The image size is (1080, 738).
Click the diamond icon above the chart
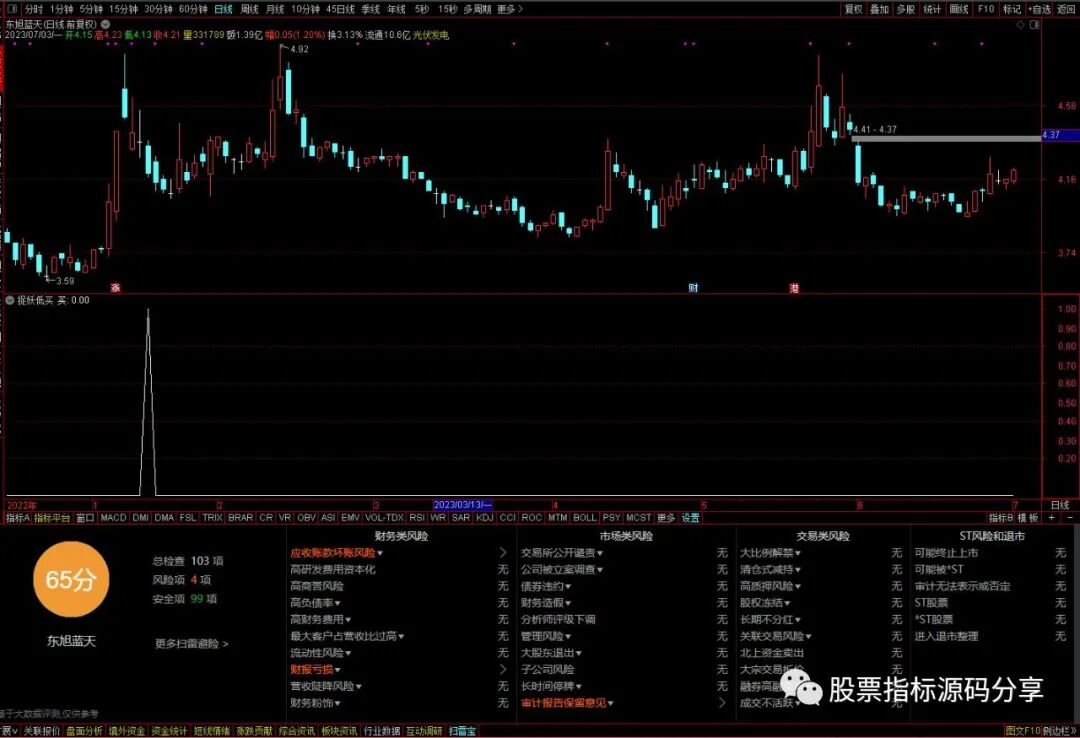click(x=1020, y=24)
